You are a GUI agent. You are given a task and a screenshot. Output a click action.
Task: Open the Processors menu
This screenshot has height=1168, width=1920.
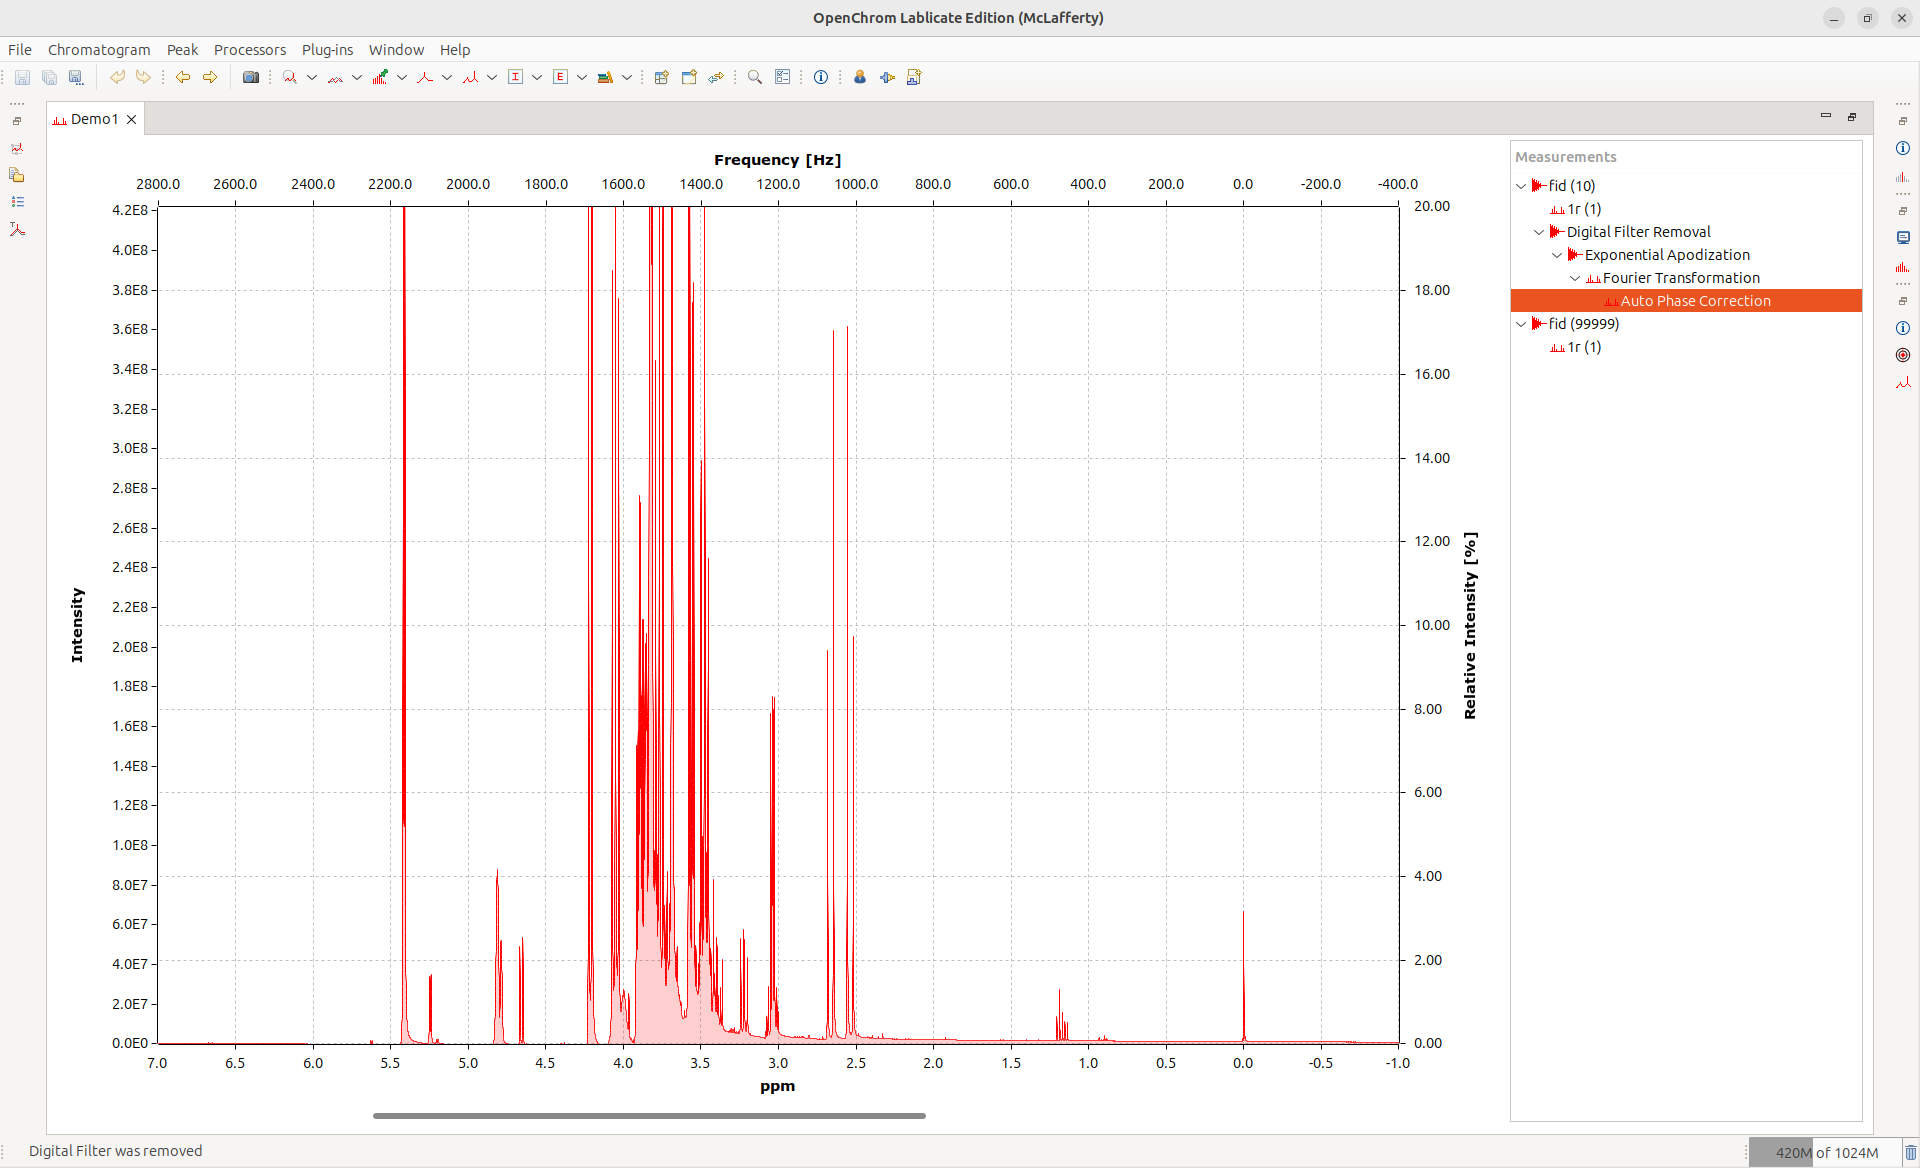coord(249,50)
